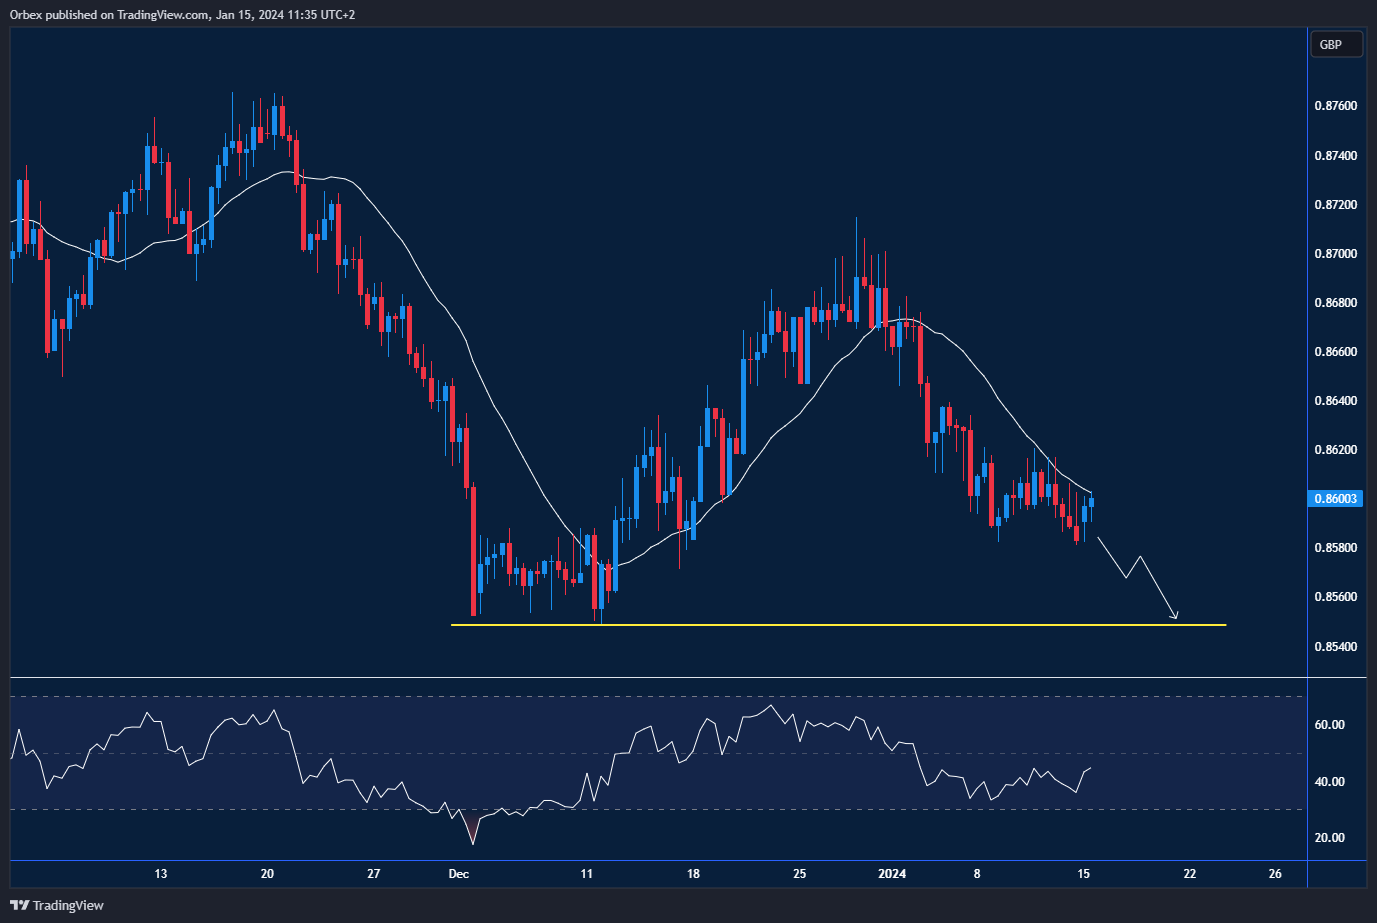1377x923 pixels.
Task: Click the 60.00 RSI scale label
Action: pyautogui.click(x=1329, y=725)
